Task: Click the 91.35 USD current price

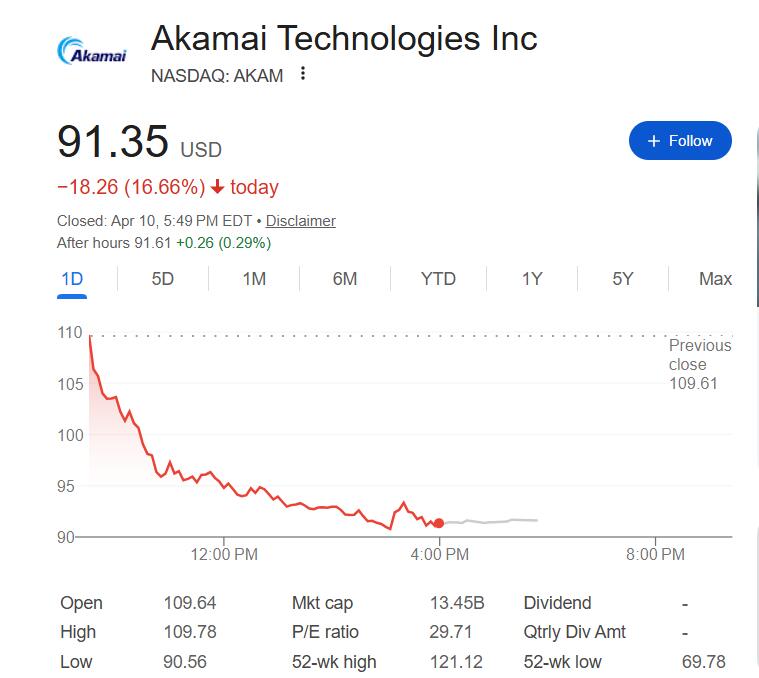Action: [x=113, y=142]
